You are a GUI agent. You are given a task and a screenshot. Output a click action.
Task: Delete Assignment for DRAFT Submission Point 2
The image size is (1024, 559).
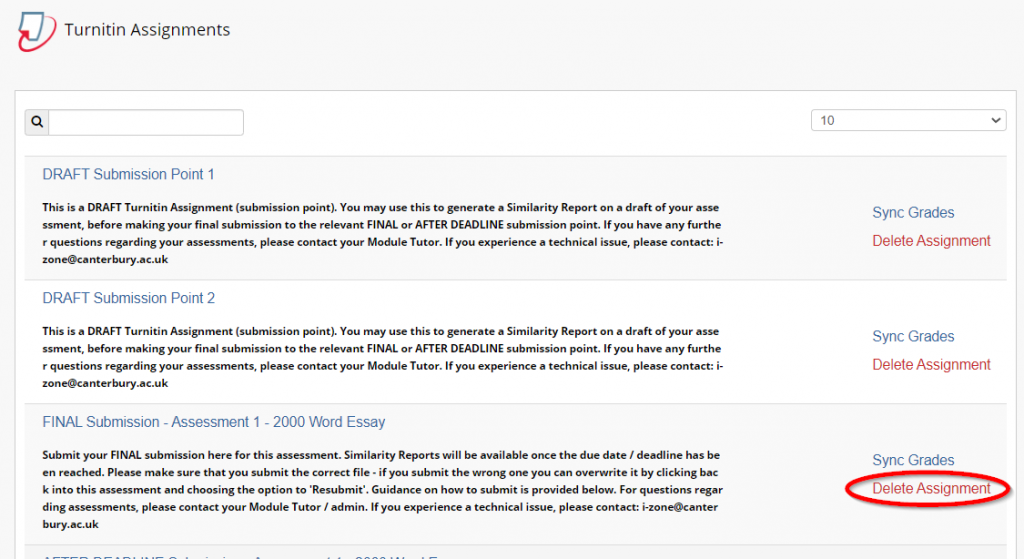point(931,364)
